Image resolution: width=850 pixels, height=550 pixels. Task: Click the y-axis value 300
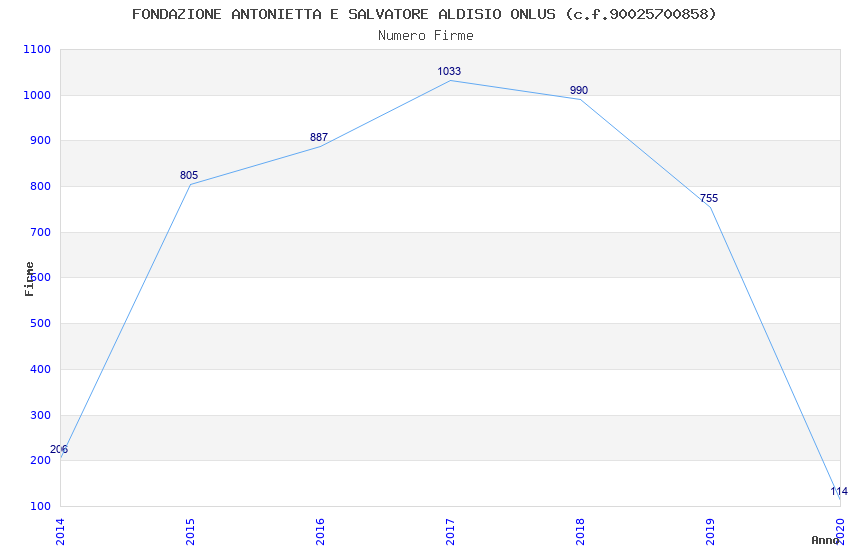[x=40, y=415]
